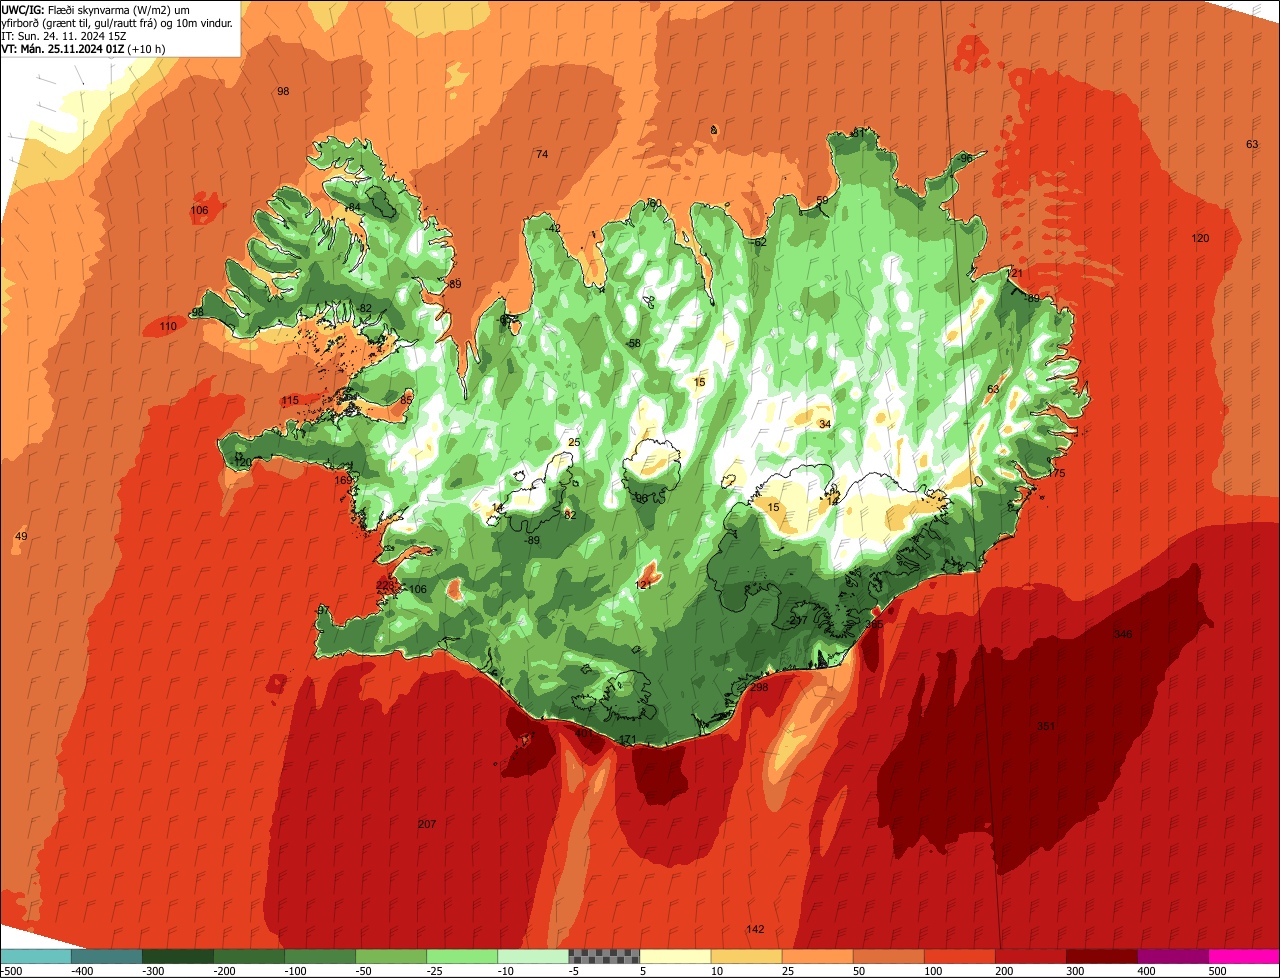This screenshot has height=978, width=1280.
Task: Click the map value 85
Action: click(x=406, y=400)
